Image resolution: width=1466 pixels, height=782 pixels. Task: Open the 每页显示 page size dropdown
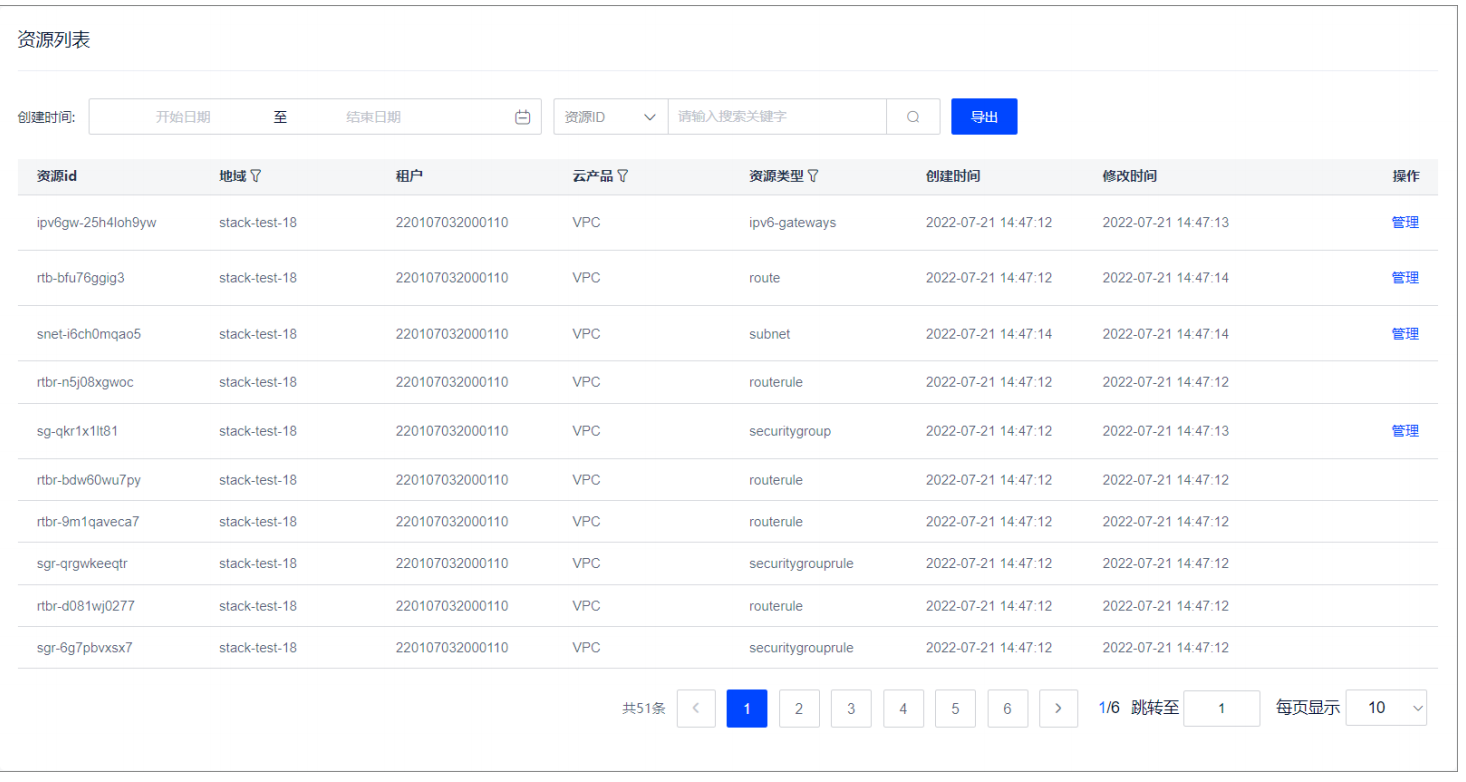point(1387,708)
